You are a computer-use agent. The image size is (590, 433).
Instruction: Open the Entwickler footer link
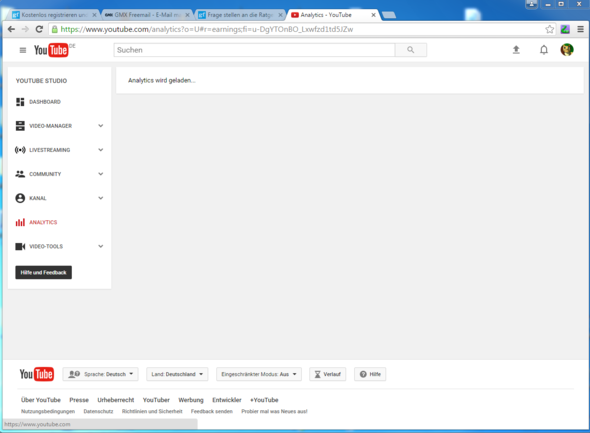pos(227,400)
